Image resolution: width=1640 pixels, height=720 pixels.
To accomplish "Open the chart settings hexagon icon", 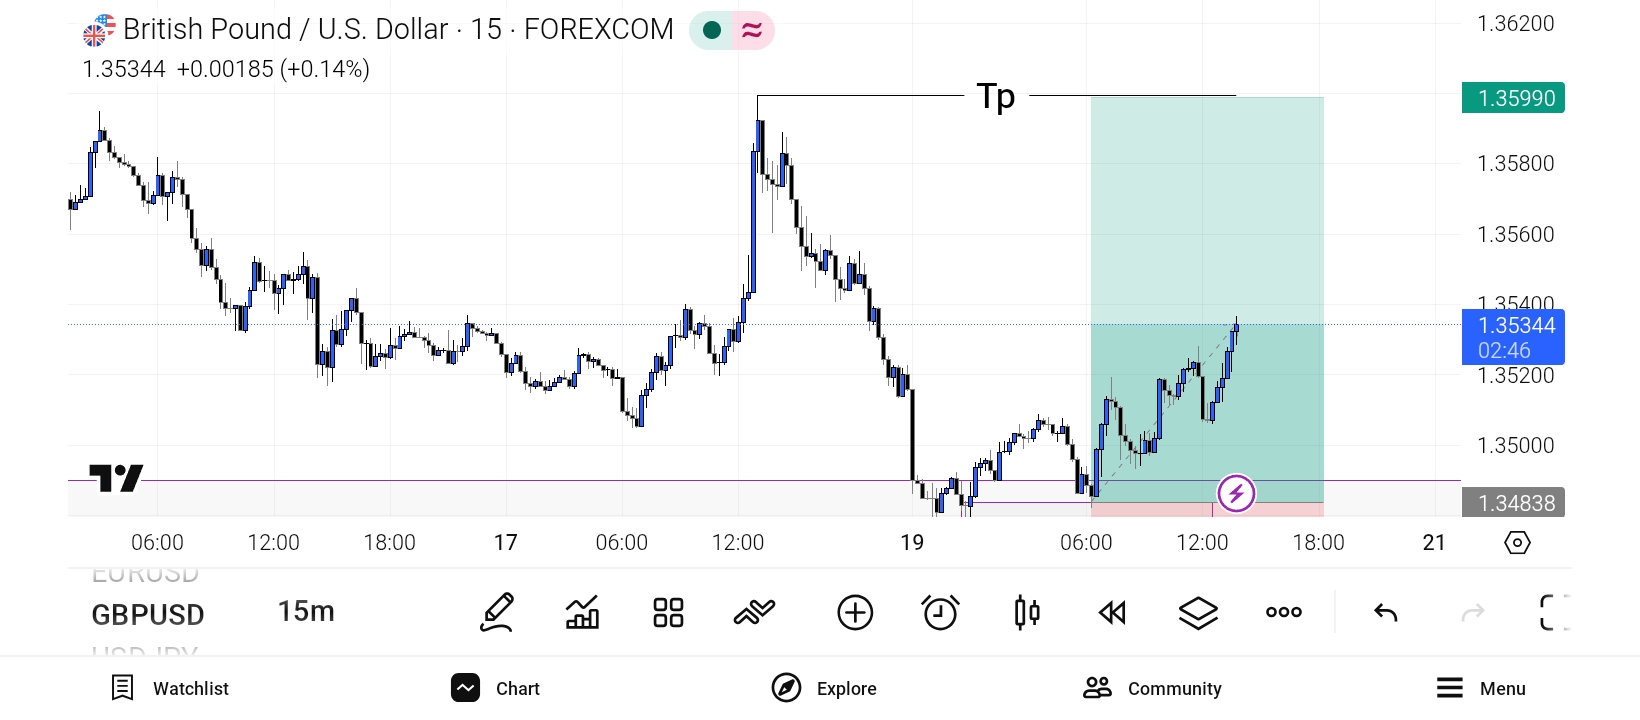I will pos(1517,542).
